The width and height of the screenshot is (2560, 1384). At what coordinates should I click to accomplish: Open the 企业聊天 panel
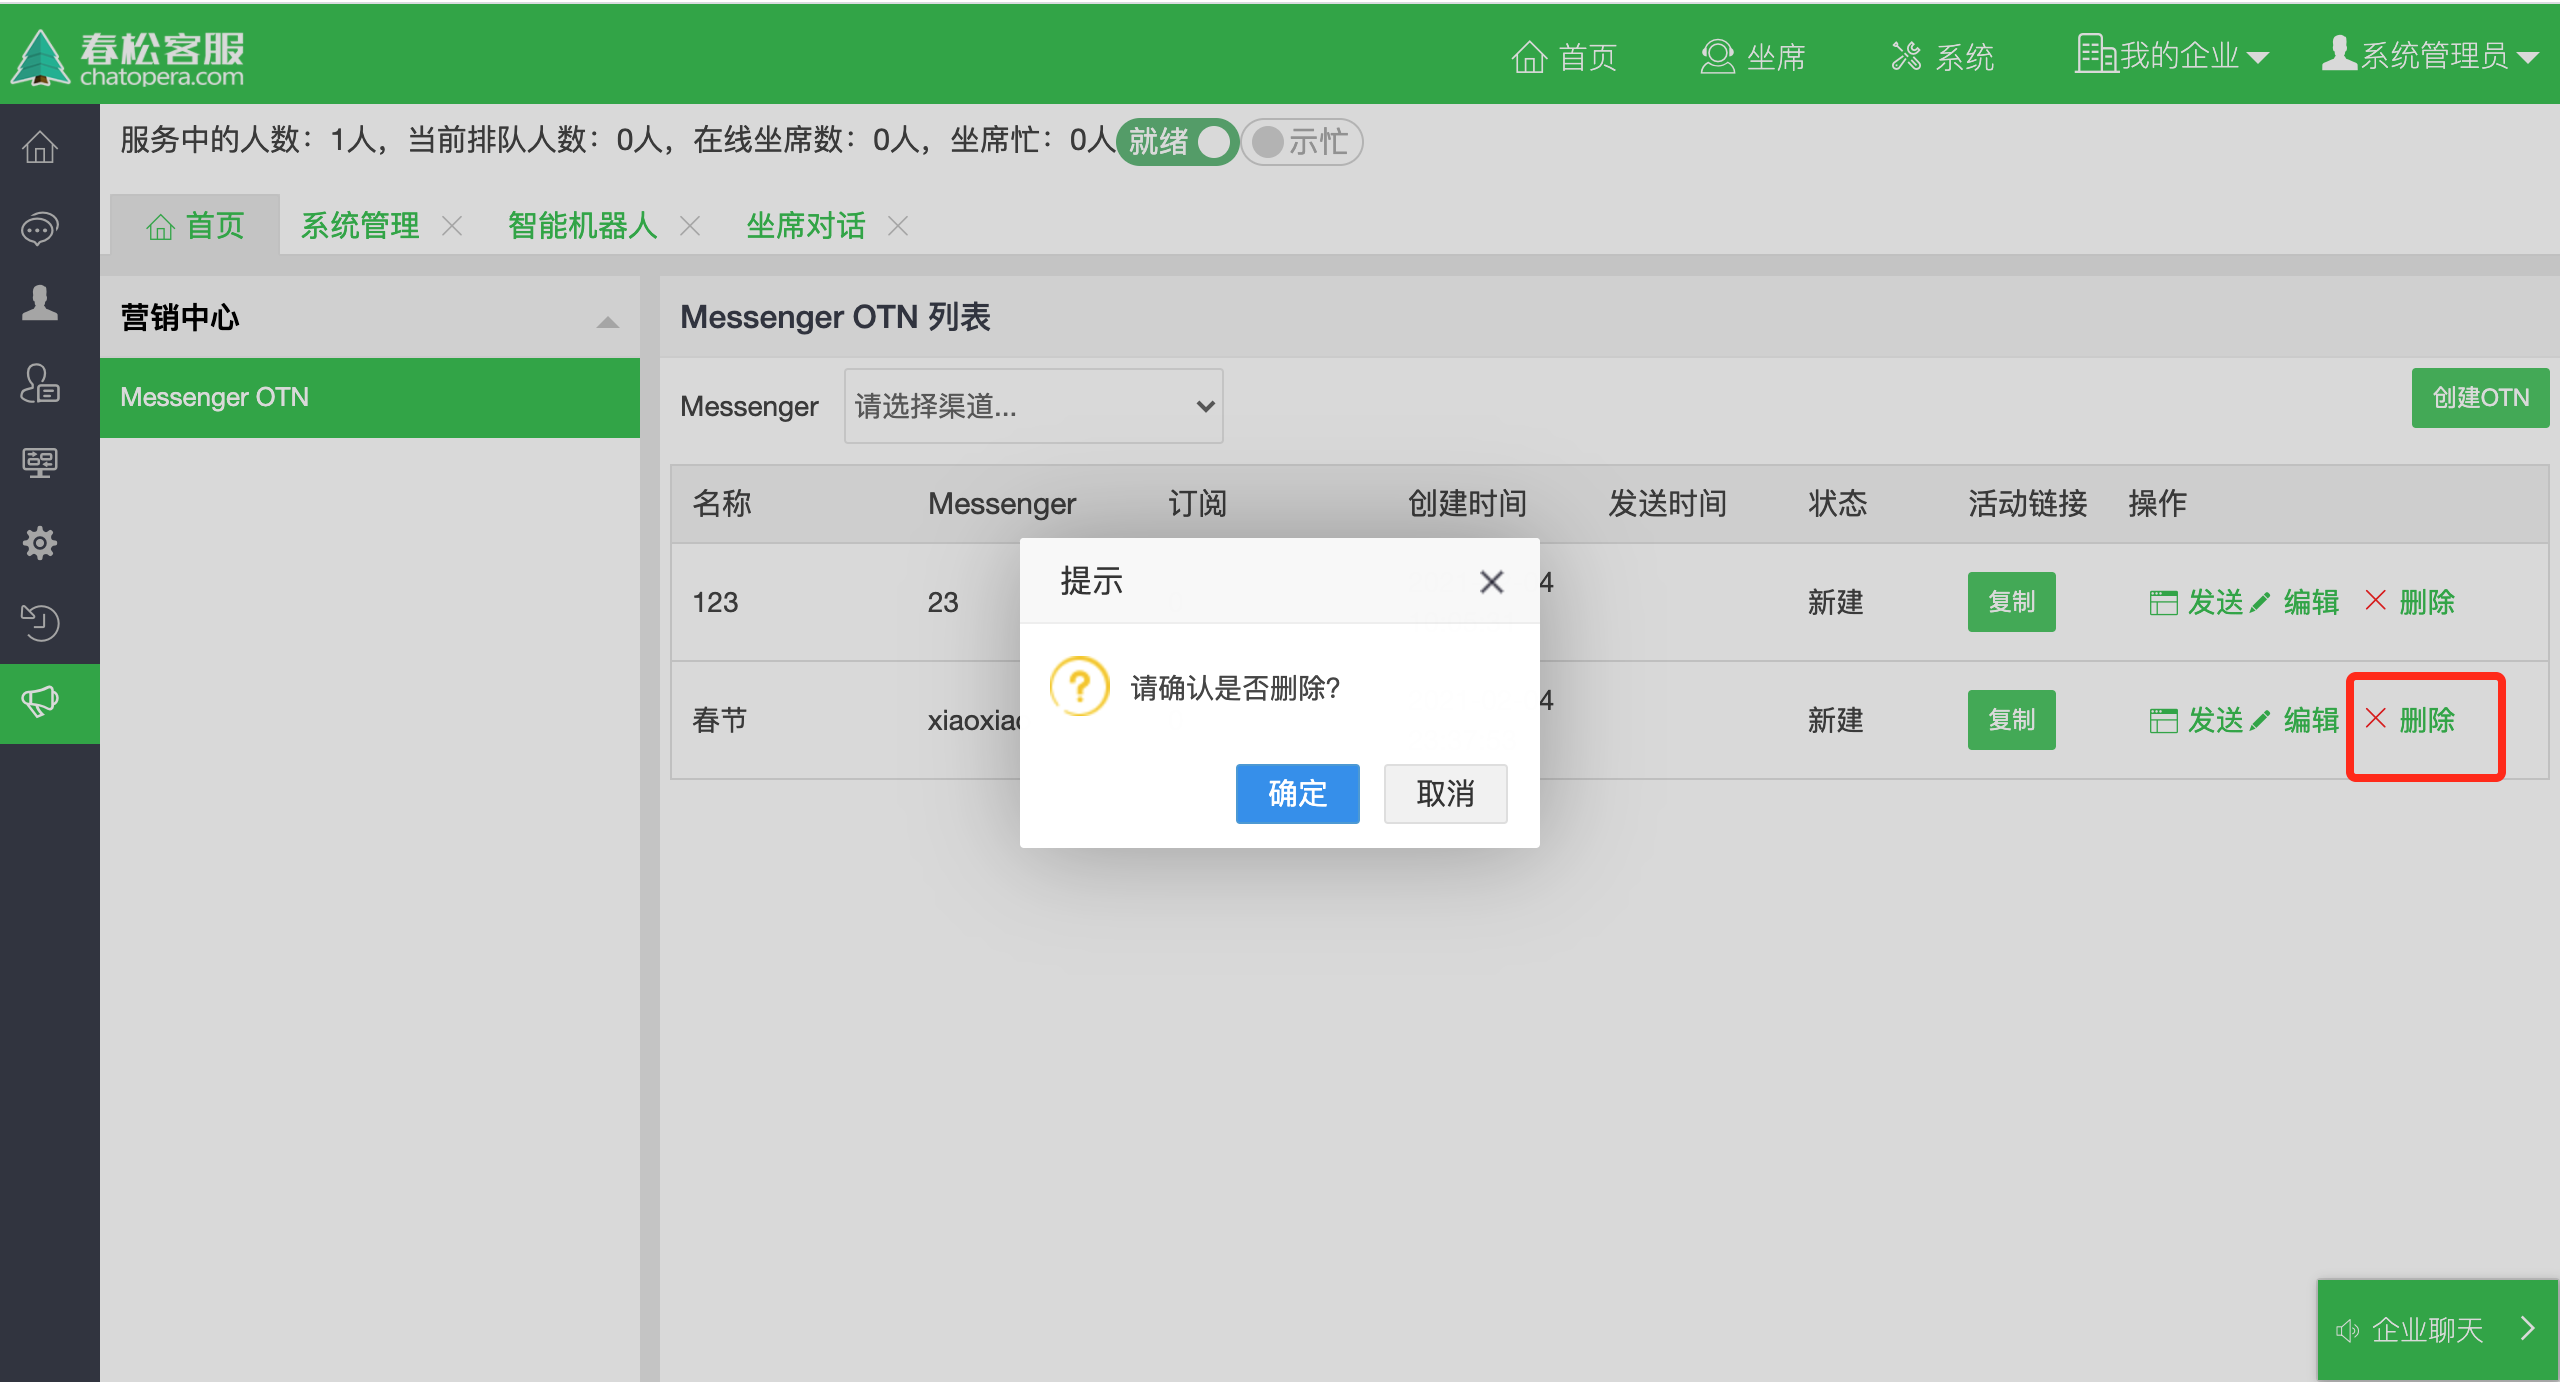tap(2438, 1330)
